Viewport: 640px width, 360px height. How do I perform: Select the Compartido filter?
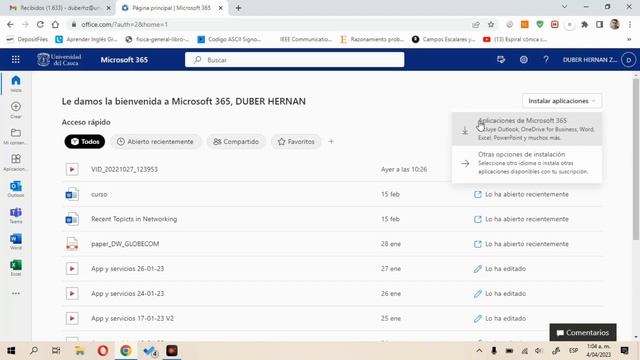click(x=236, y=142)
